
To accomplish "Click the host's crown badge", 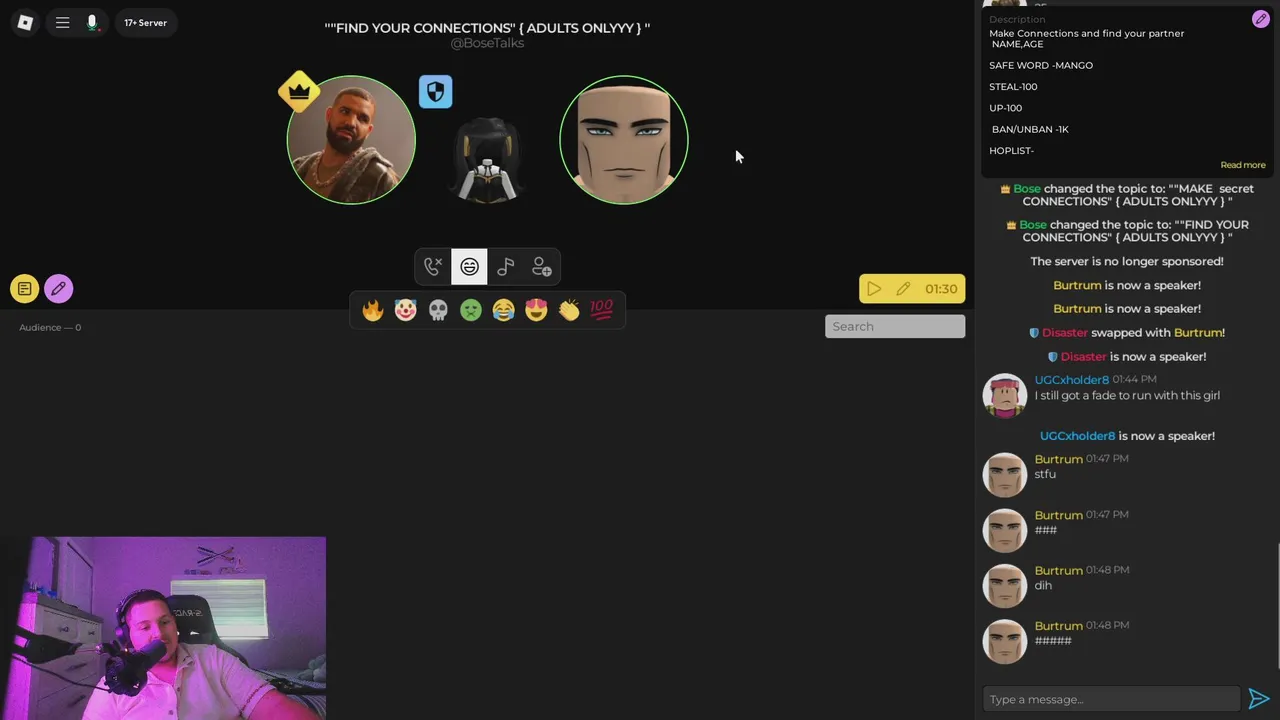I will tap(299, 92).
